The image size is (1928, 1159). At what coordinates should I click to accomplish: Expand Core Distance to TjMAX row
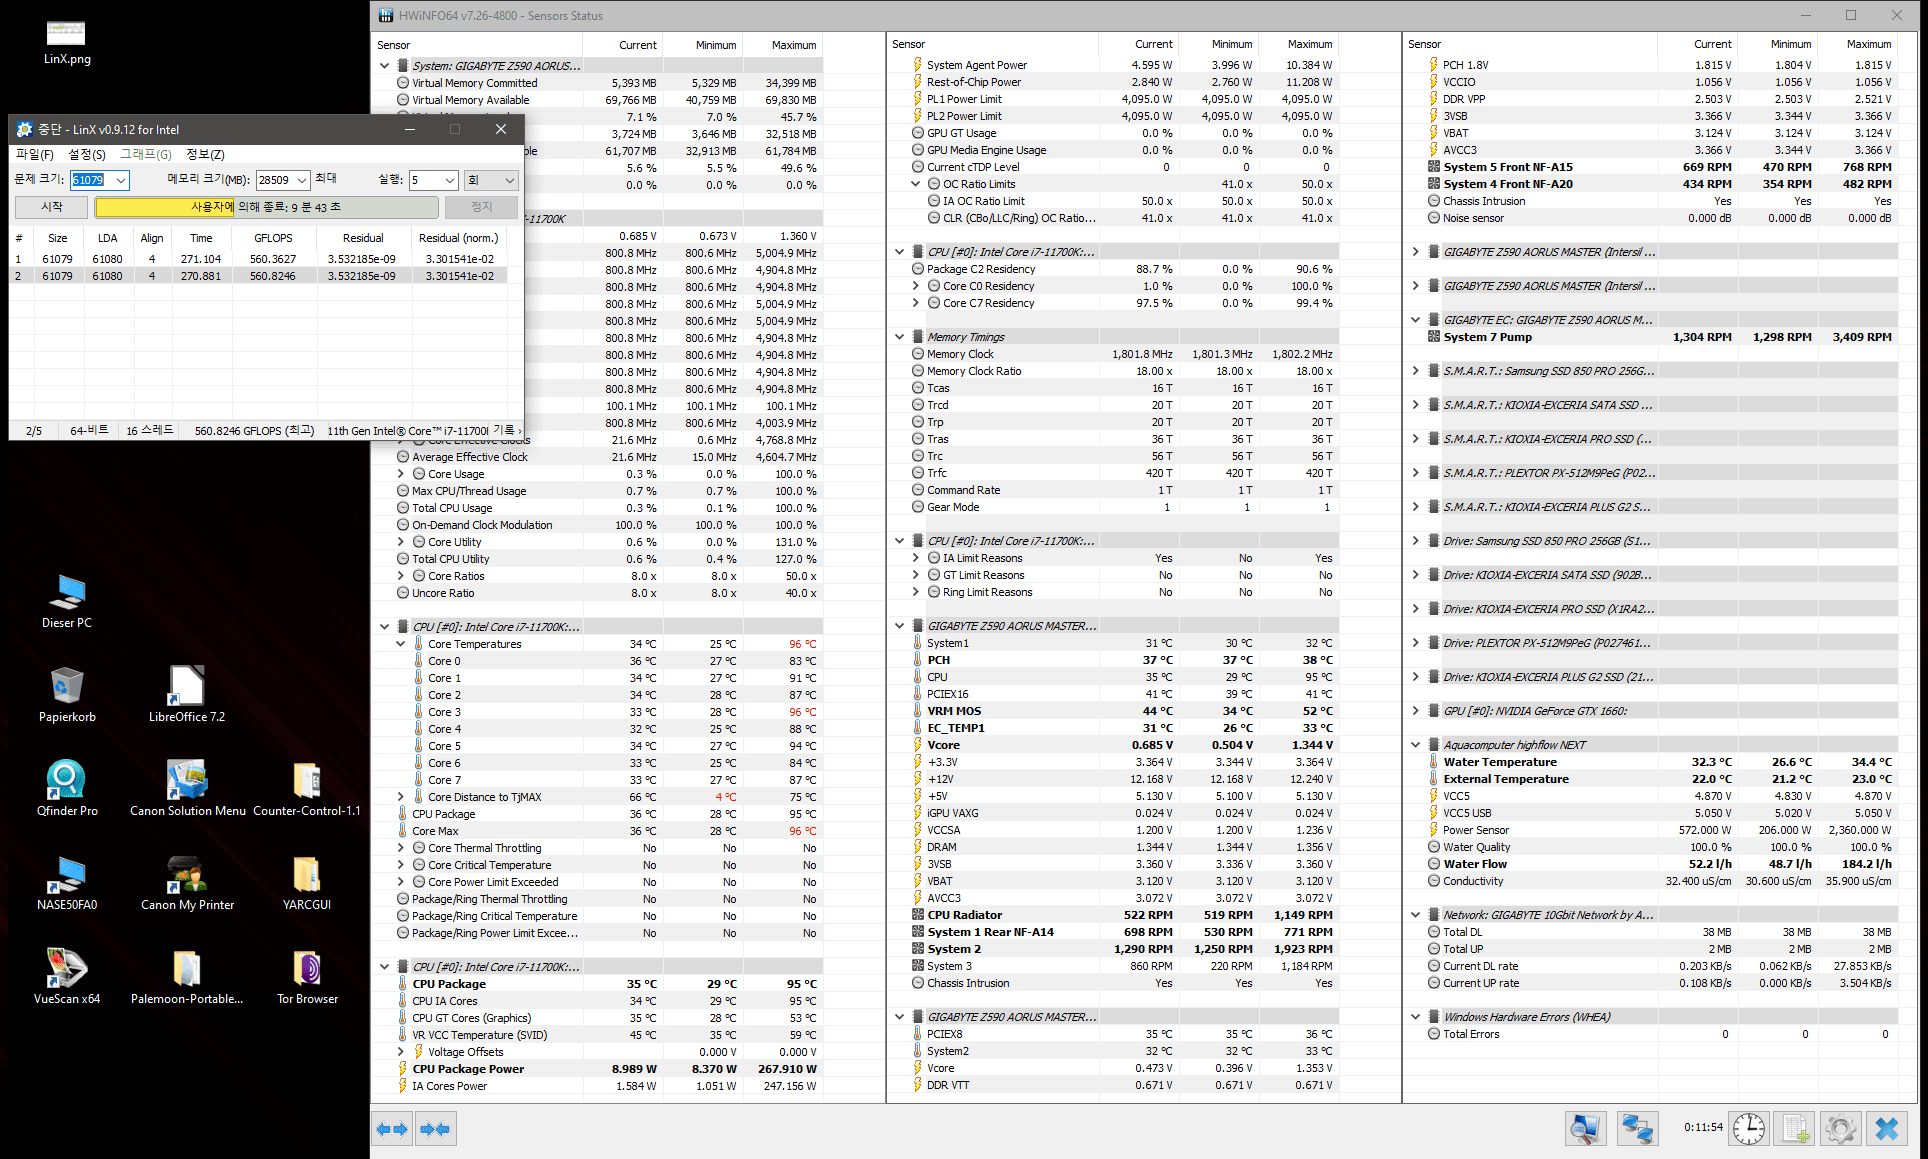pyautogui.click(x=401, y=797)
